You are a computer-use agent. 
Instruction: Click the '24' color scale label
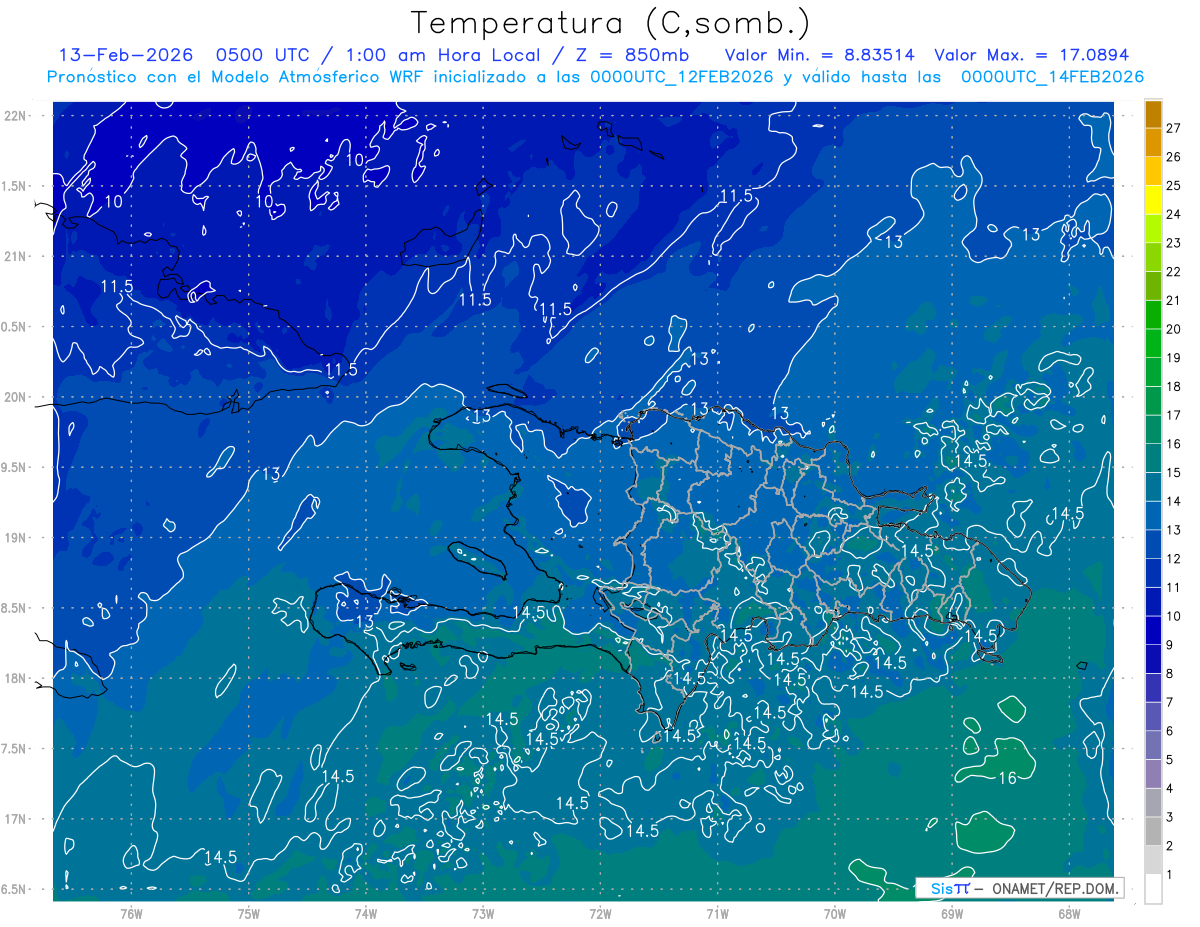1173,214
